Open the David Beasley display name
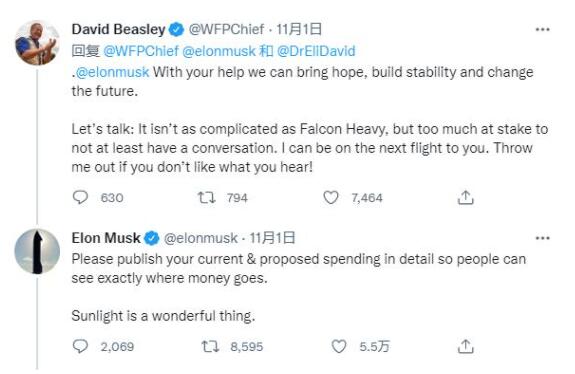 tap(118, 29)
